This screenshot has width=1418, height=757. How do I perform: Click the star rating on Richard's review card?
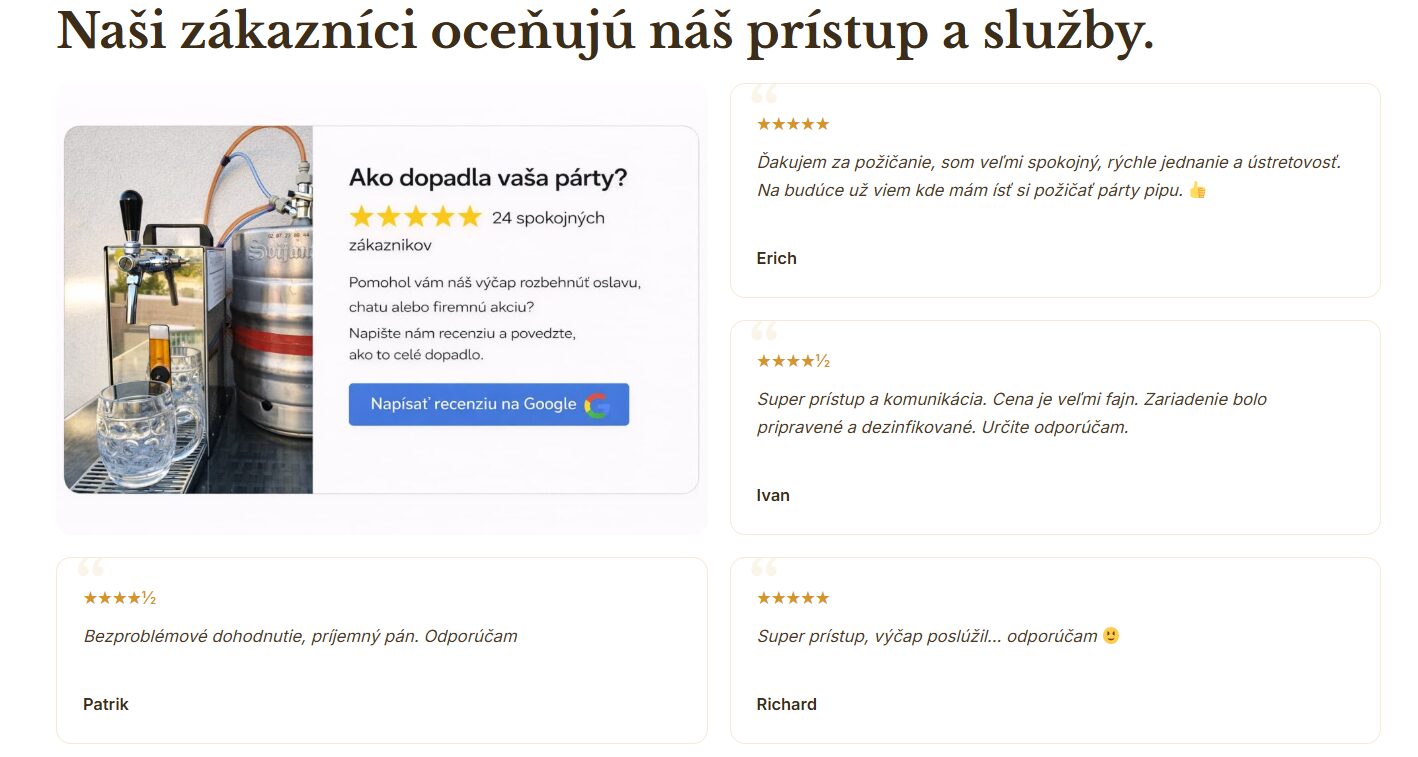[x=793, y=597]
